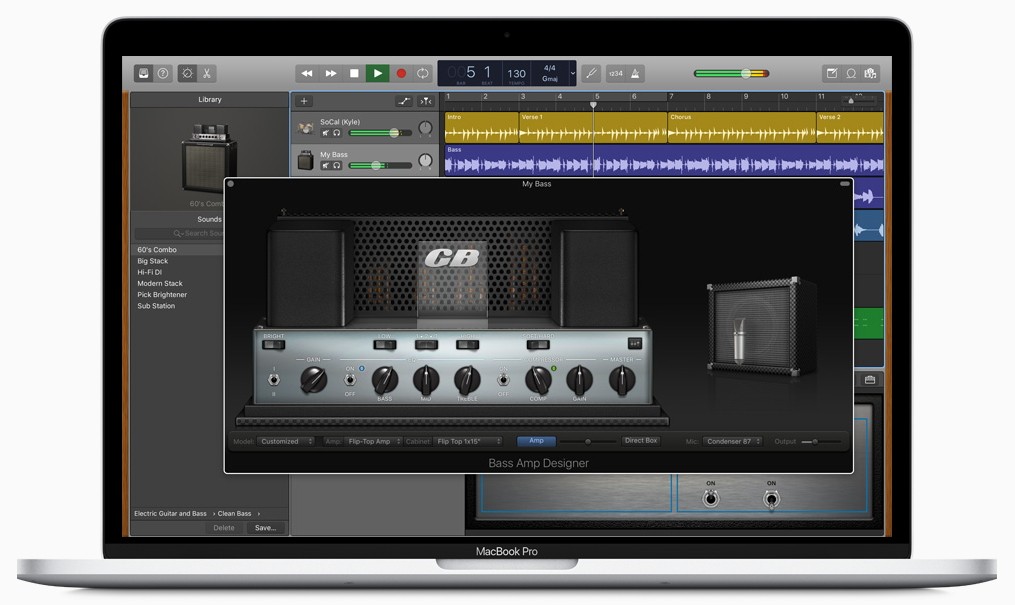Mute the My Bass track

pos(326,166)
